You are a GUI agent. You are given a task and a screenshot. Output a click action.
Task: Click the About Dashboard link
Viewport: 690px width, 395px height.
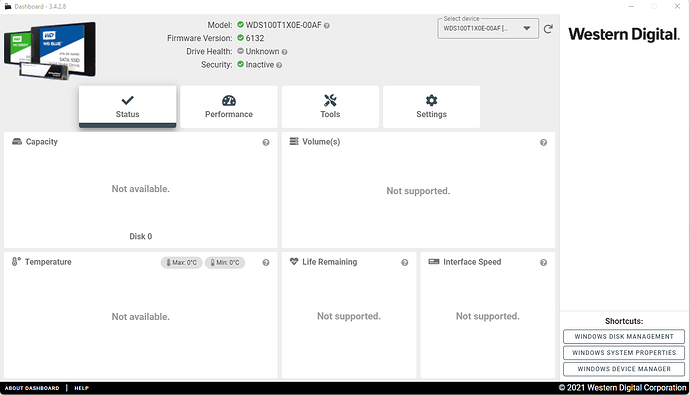32,388
